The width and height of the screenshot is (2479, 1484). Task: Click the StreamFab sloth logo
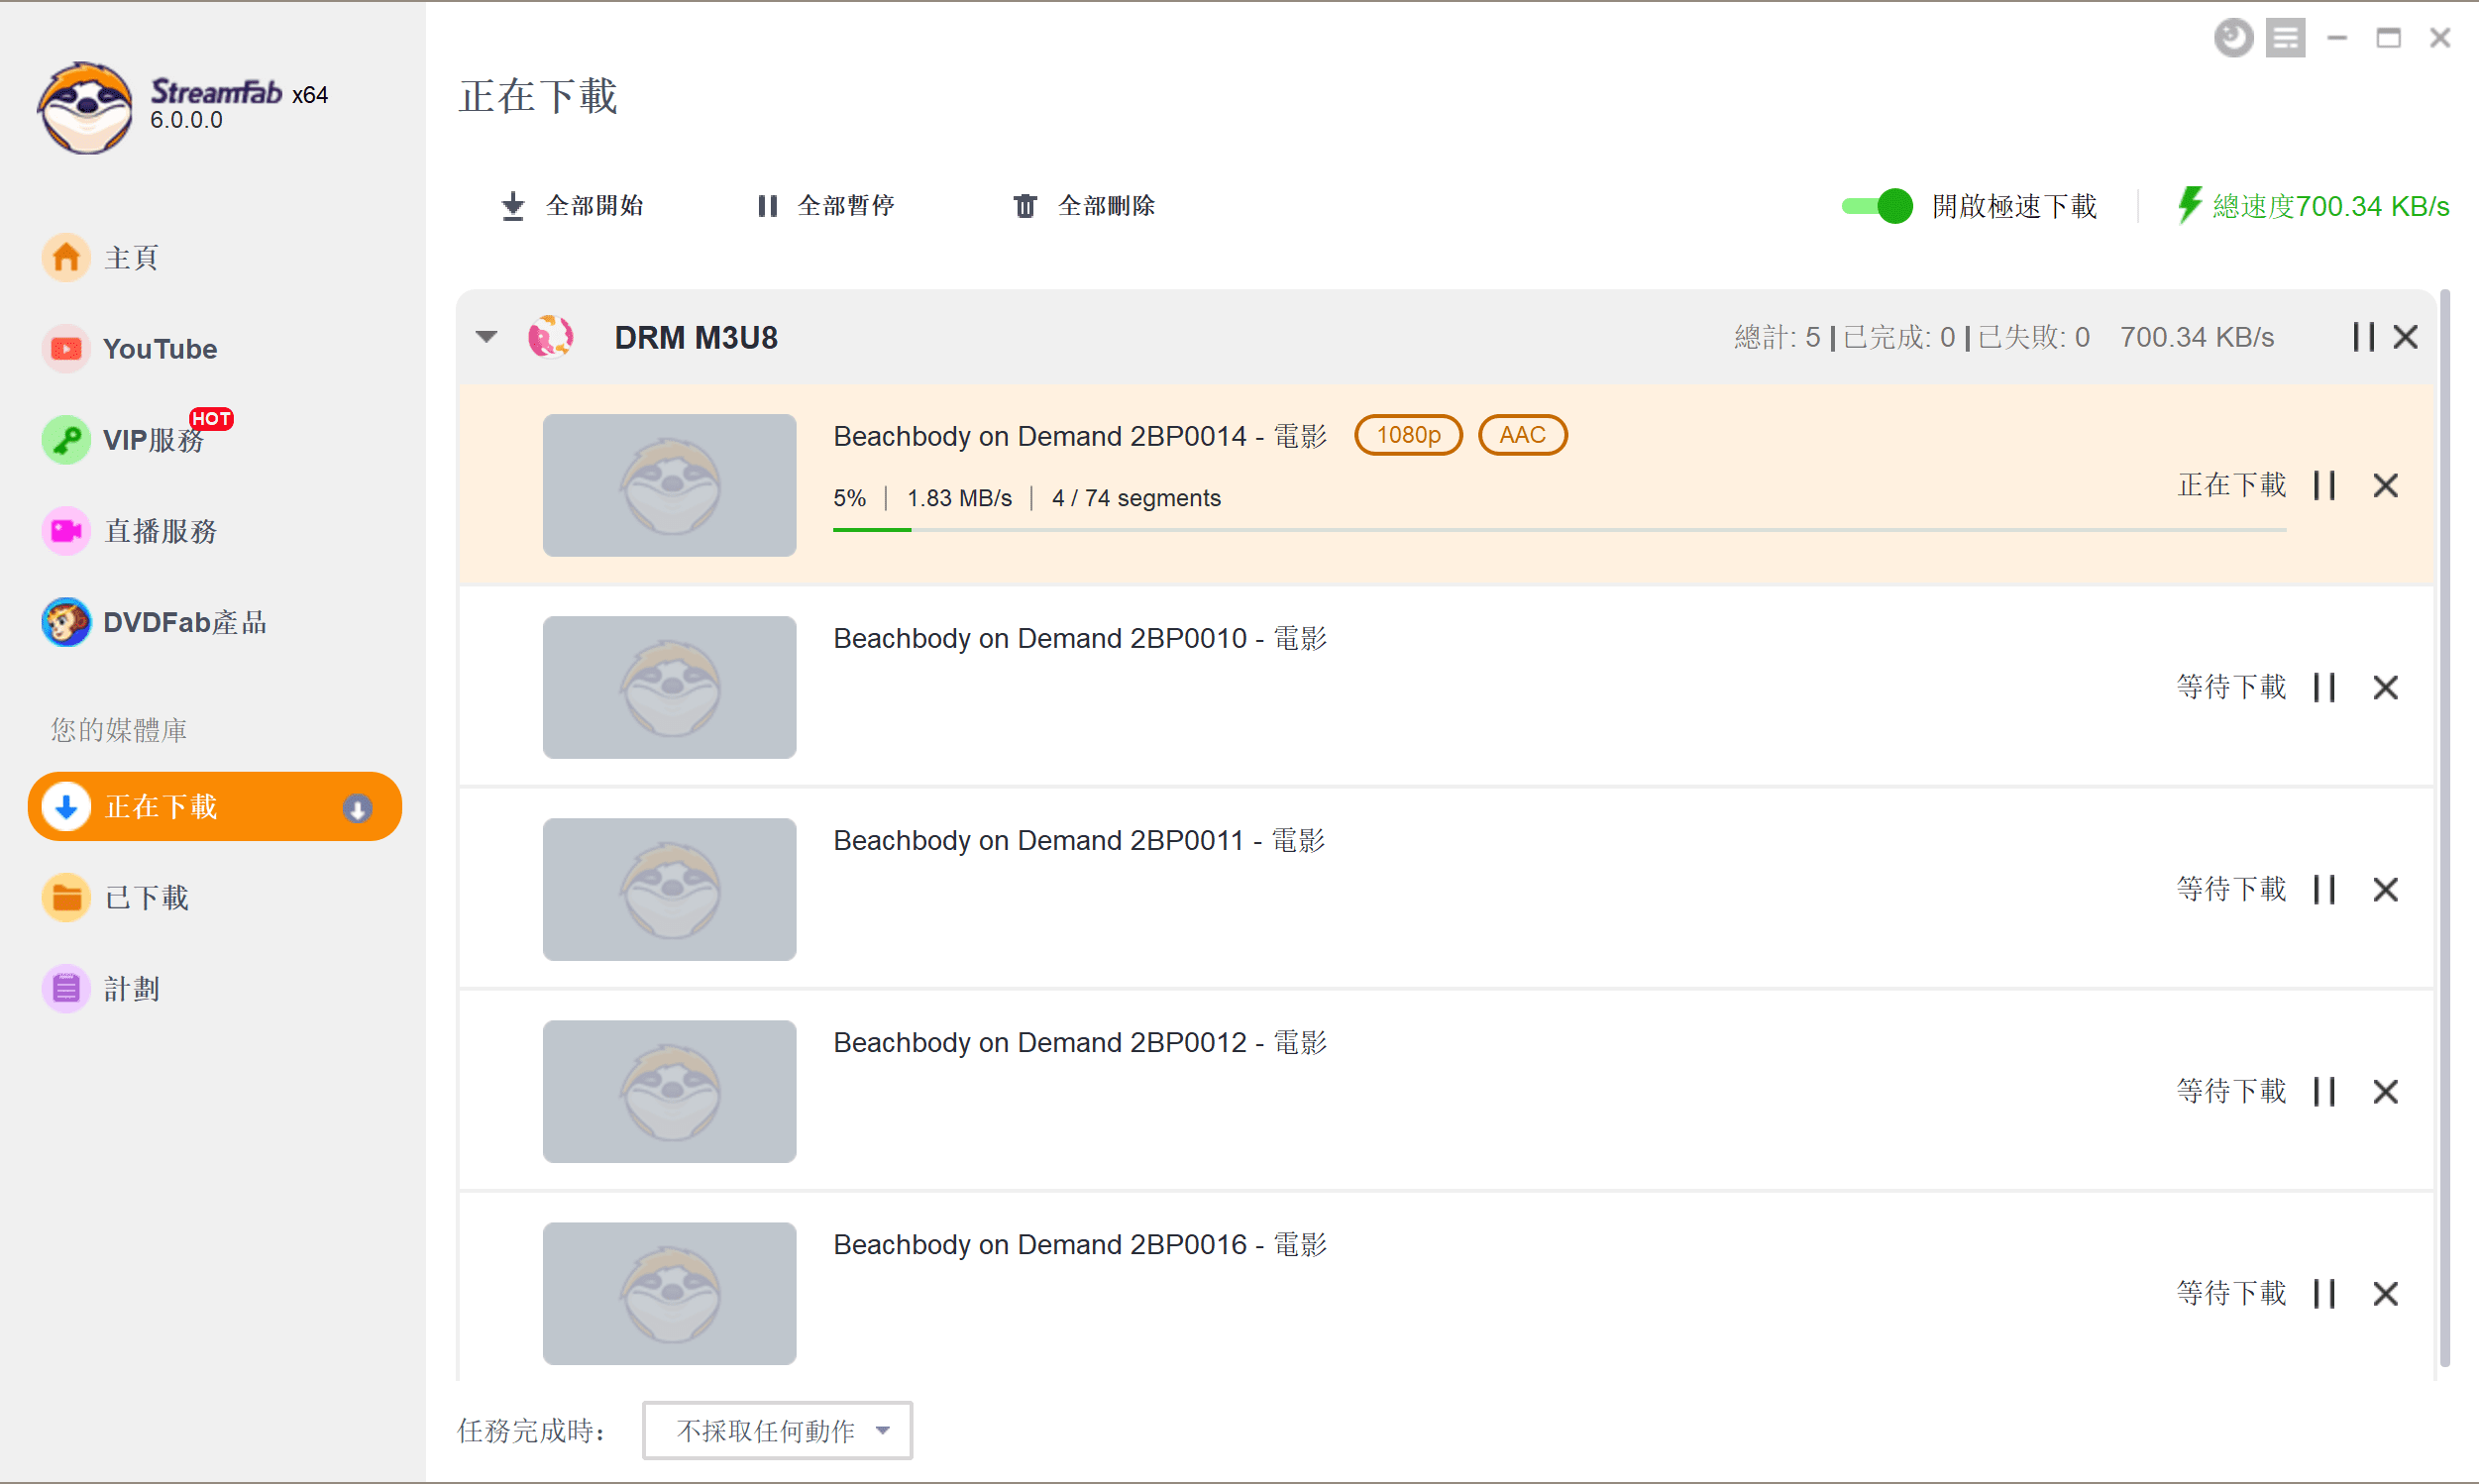pyautogui.click(x=85, y=107)
